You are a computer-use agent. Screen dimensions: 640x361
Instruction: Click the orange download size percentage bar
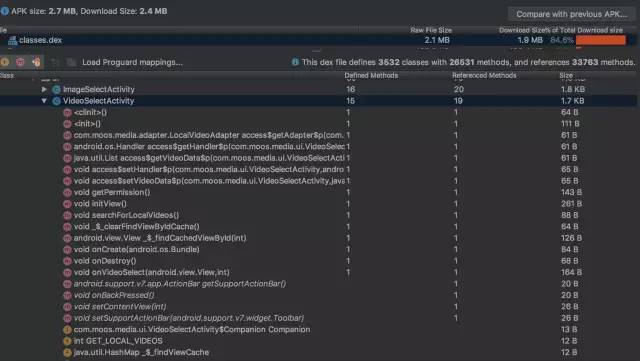[x=600, y=40]
